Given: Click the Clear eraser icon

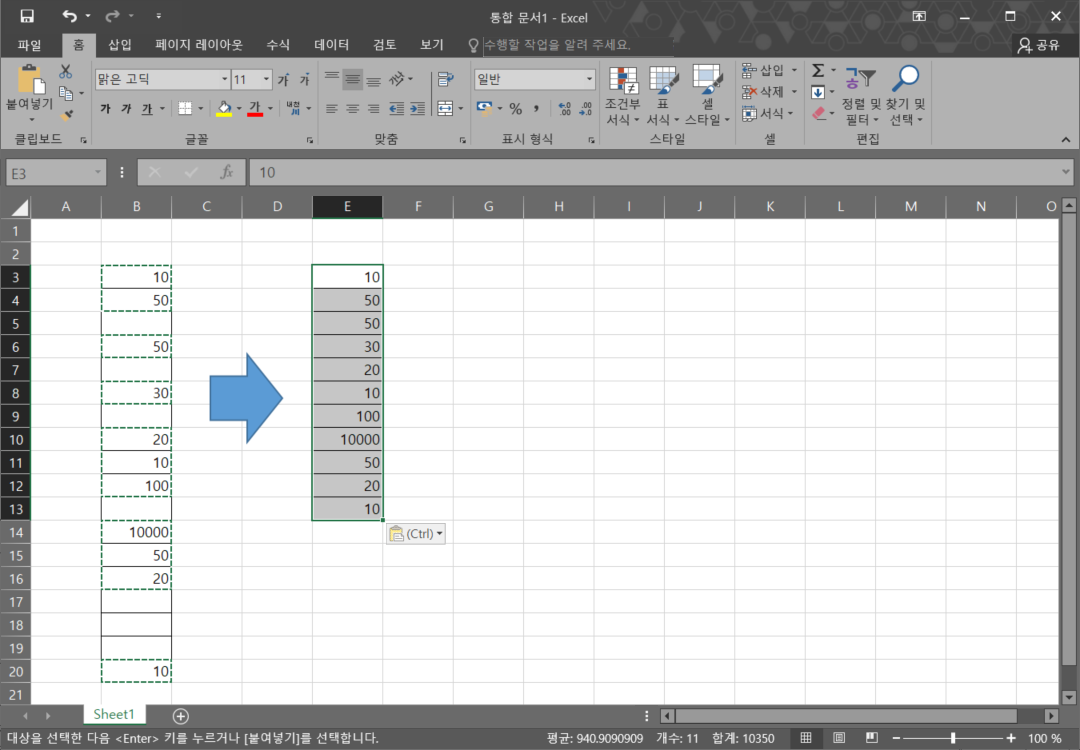Looking at the screenshot, I should [x=818, y=114].
